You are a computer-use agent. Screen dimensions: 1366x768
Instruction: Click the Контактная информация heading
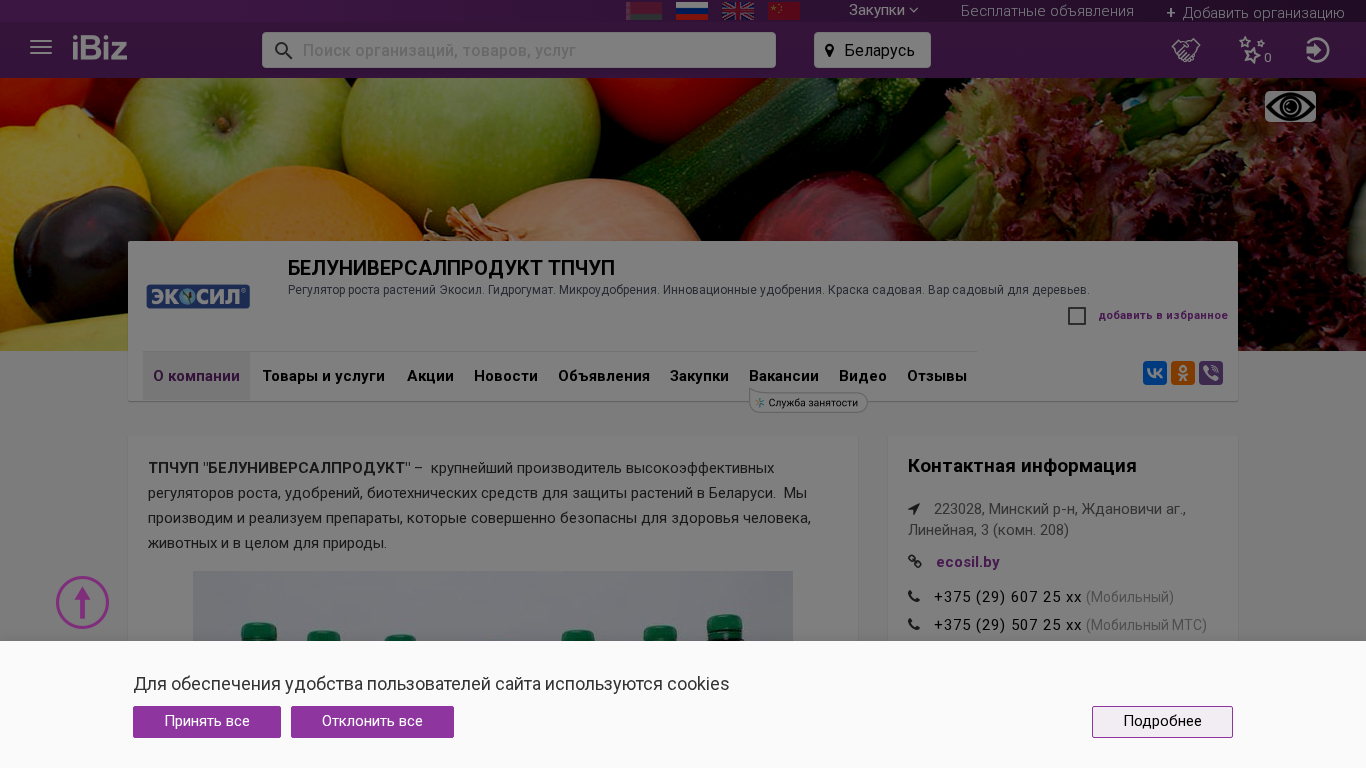tap(1022, 466)
